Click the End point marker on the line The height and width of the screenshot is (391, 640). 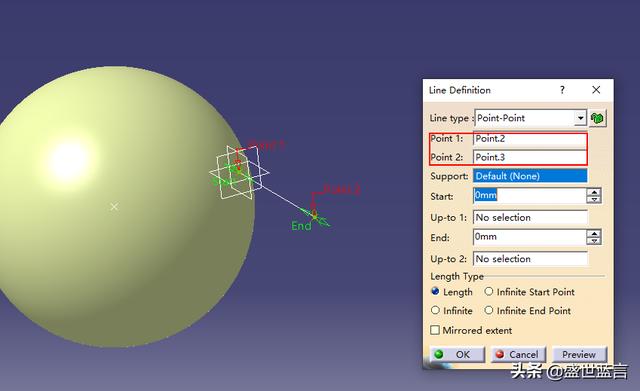point(314,215)
